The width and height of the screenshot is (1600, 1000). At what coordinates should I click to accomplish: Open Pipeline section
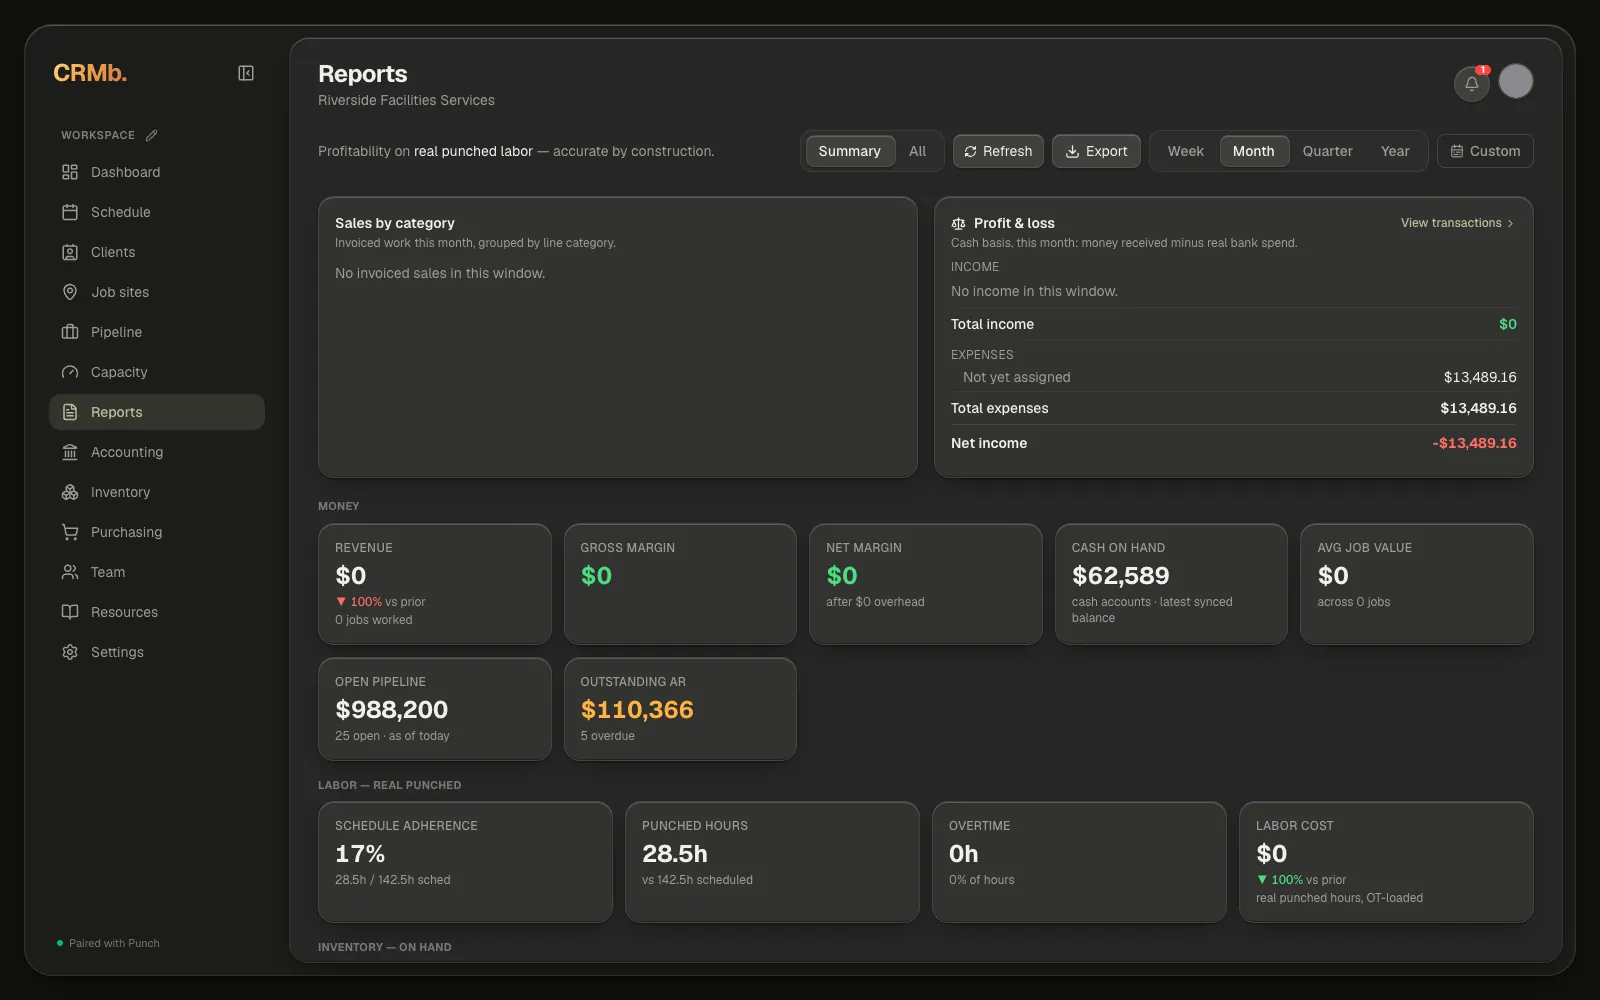157,332
